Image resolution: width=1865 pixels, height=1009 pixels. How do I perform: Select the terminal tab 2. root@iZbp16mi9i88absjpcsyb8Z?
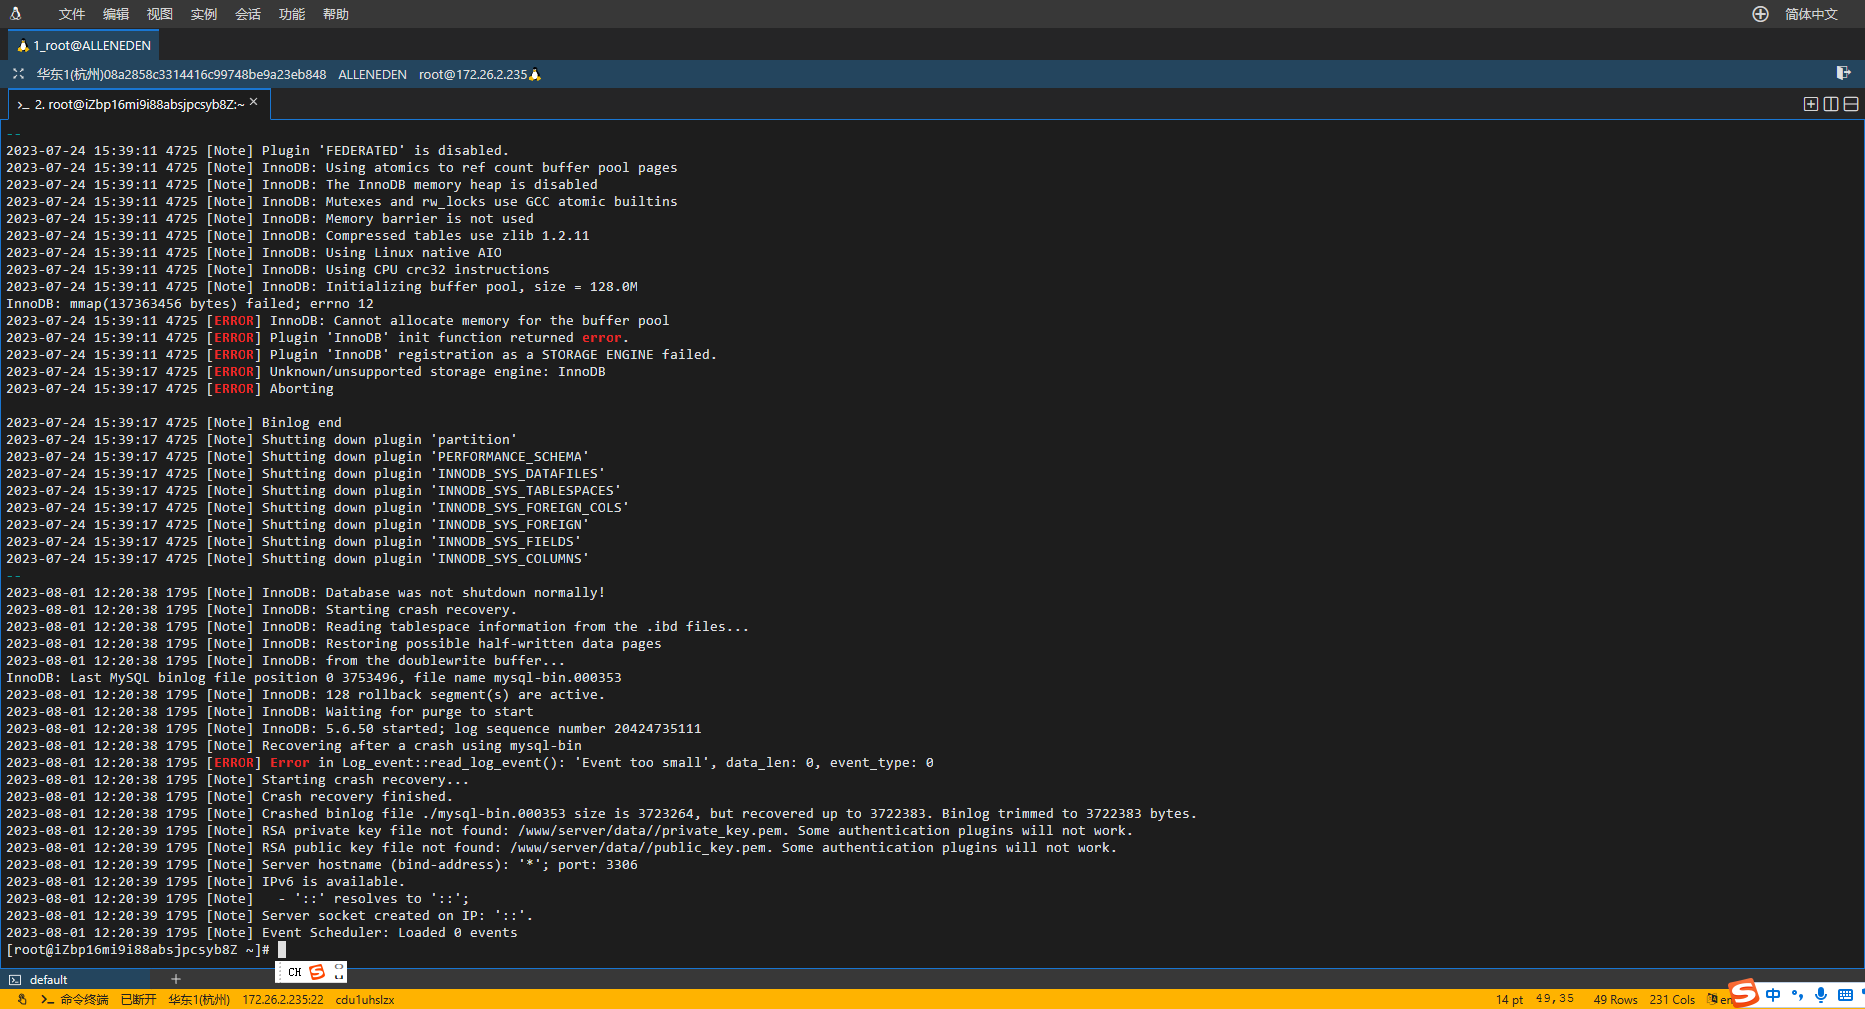coord(138,104)
